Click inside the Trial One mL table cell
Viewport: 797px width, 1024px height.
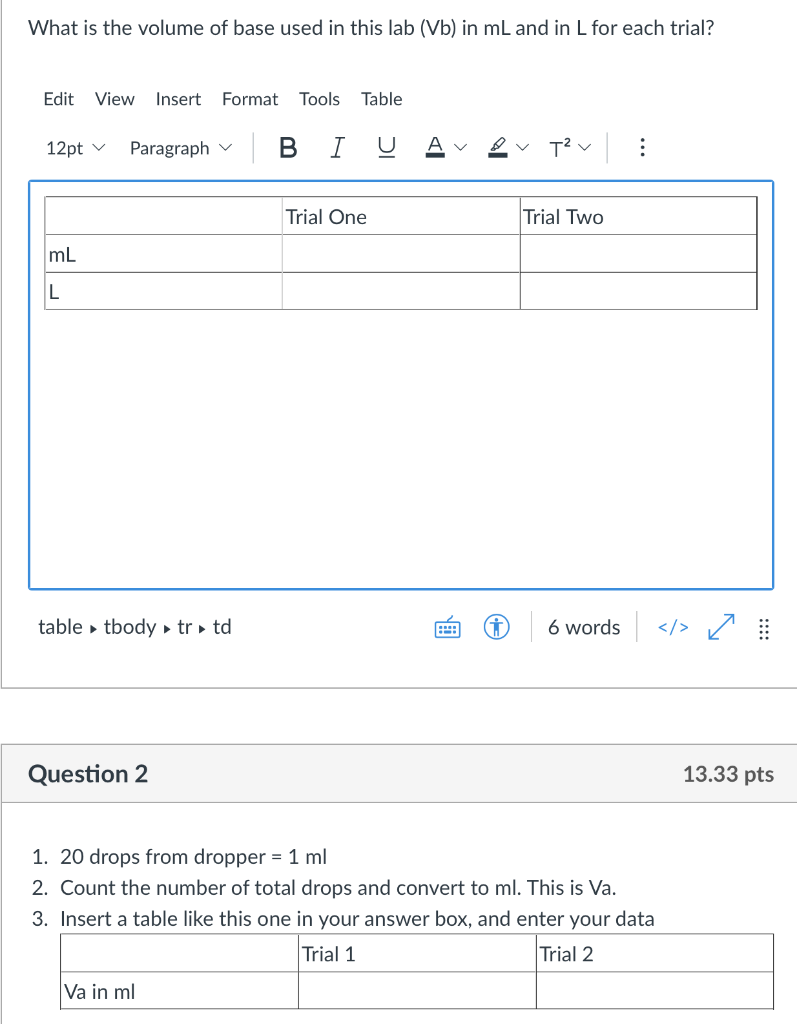400,253
